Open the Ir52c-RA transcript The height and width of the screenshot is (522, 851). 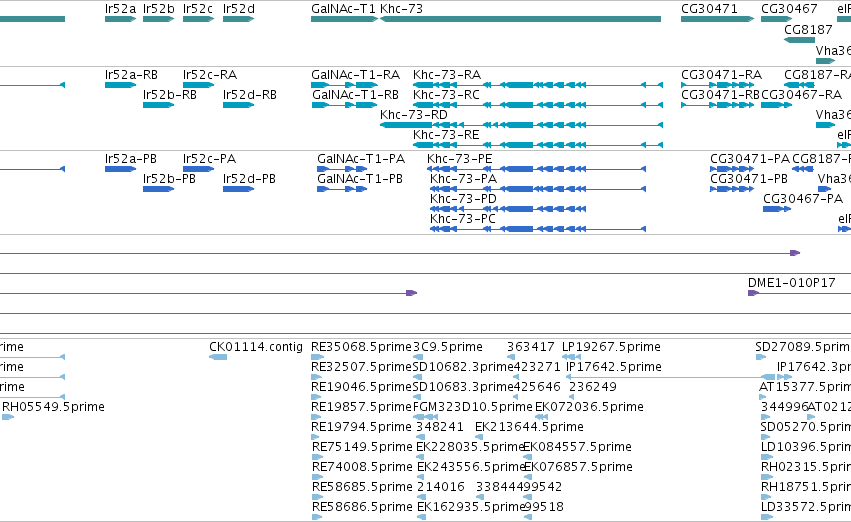pyautogui.click(x=199, y=85)
